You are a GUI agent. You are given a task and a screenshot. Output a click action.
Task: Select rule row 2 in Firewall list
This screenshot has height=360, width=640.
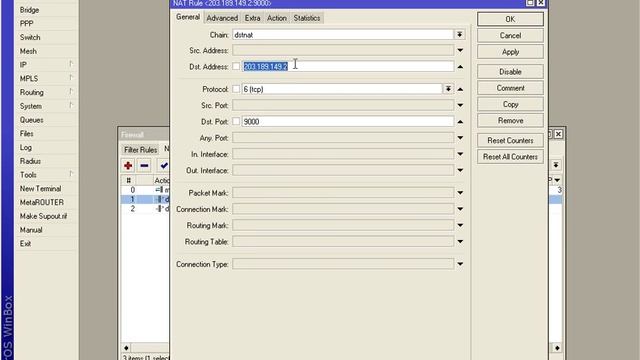pos(145,209)
